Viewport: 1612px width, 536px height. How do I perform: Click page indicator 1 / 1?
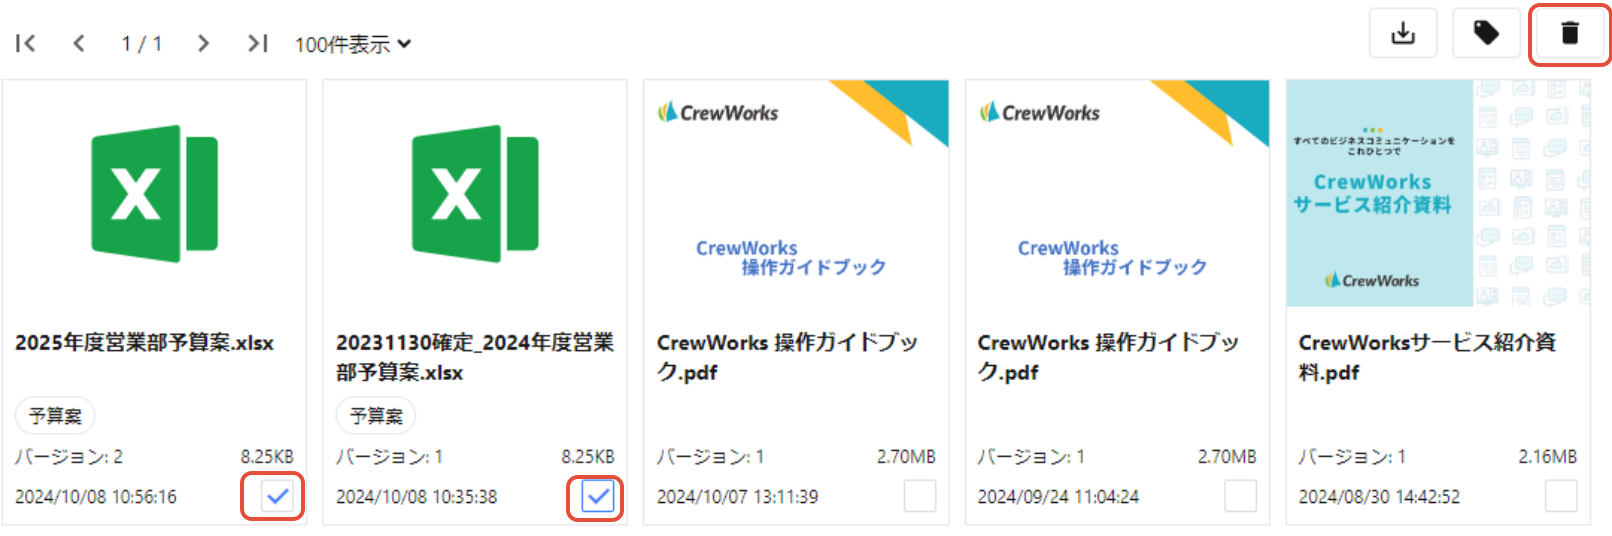click(x=142, y=44)
